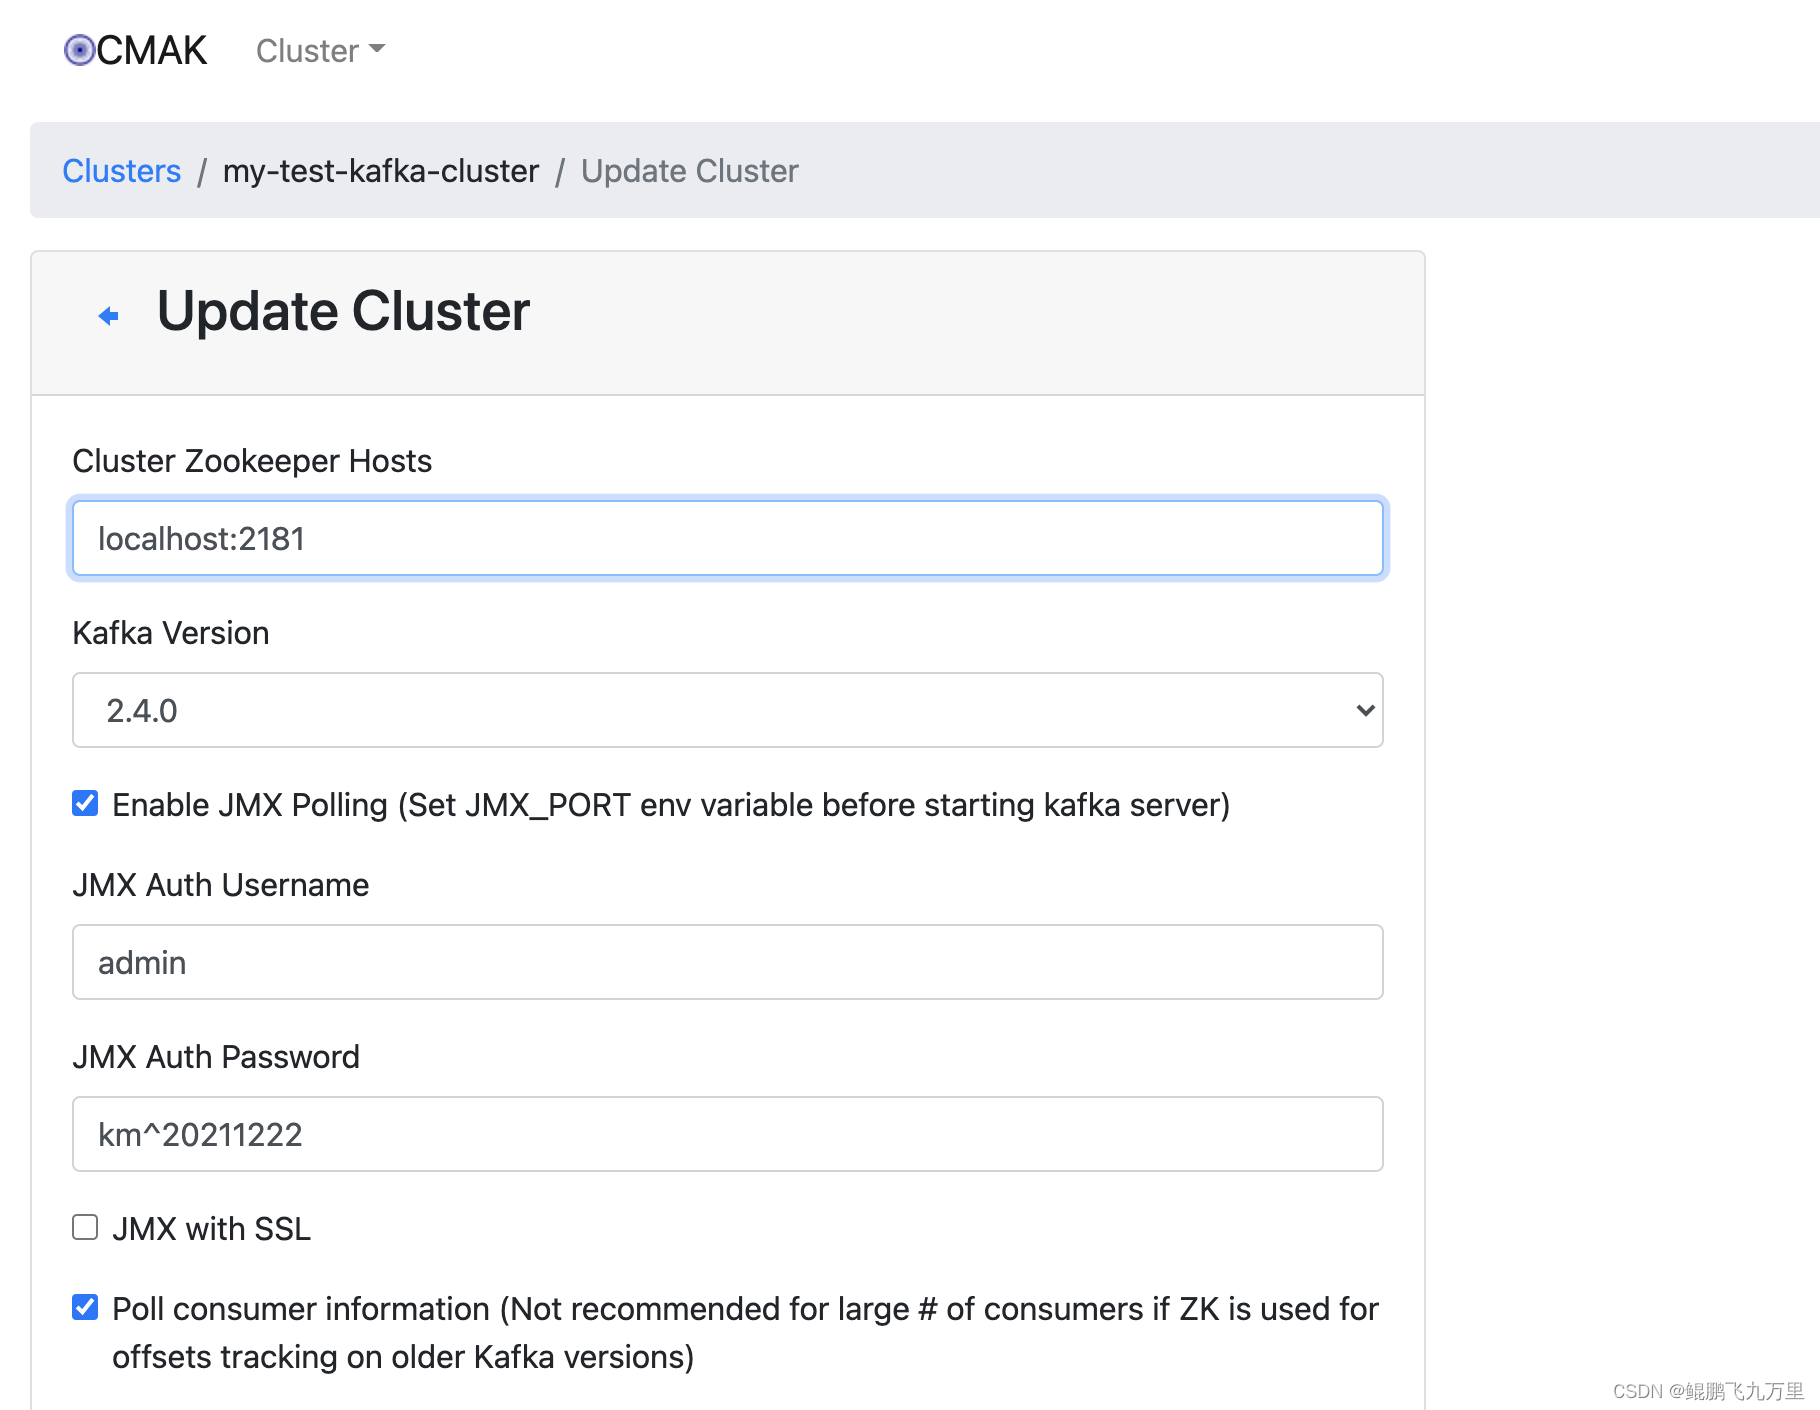Screen dimensions: 1820x1410
Task: Open the Cluster navigation menu
Action: (320, 51)
